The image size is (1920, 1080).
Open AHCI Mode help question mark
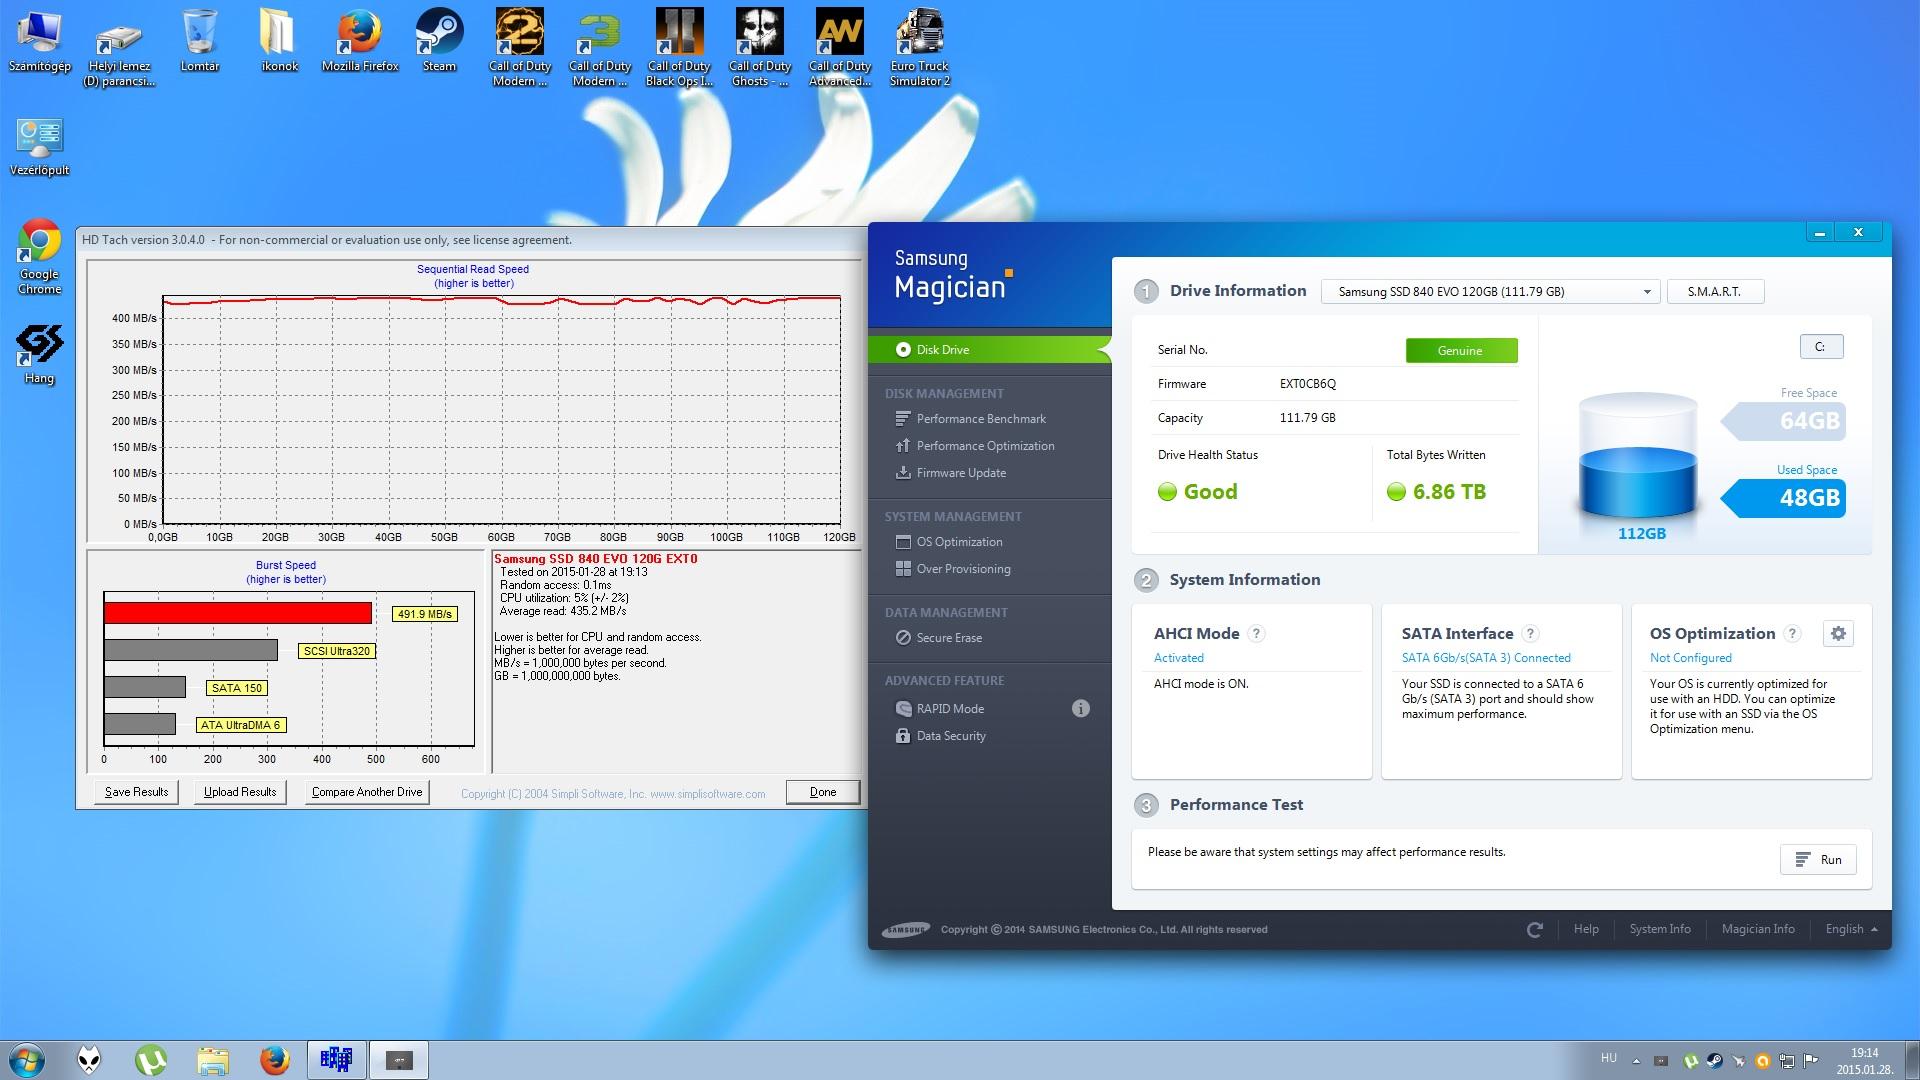[1256, 633]
